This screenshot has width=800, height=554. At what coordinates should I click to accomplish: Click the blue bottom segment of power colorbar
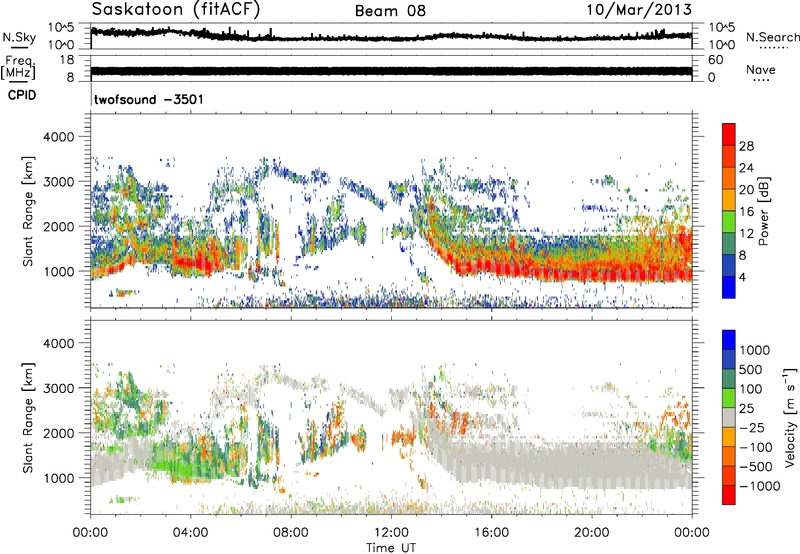pyautogui.click(x=729, y=287)
